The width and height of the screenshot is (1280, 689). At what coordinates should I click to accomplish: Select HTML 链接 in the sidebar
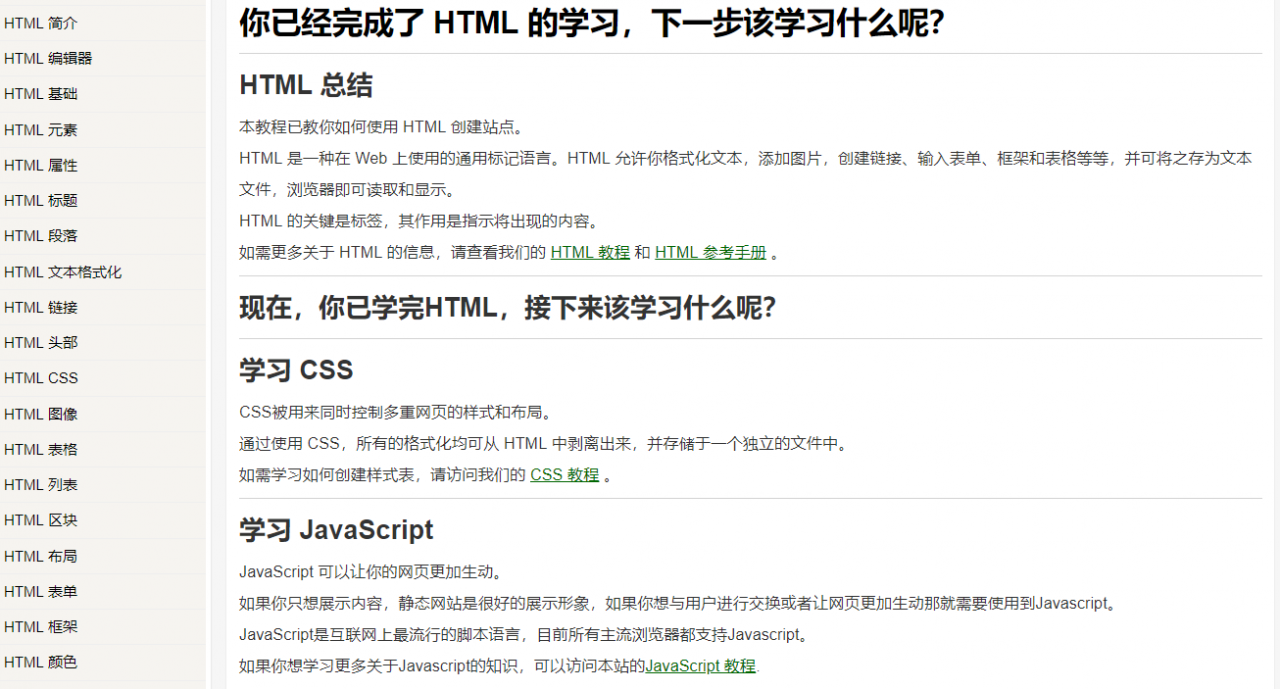tap(40, 307)
